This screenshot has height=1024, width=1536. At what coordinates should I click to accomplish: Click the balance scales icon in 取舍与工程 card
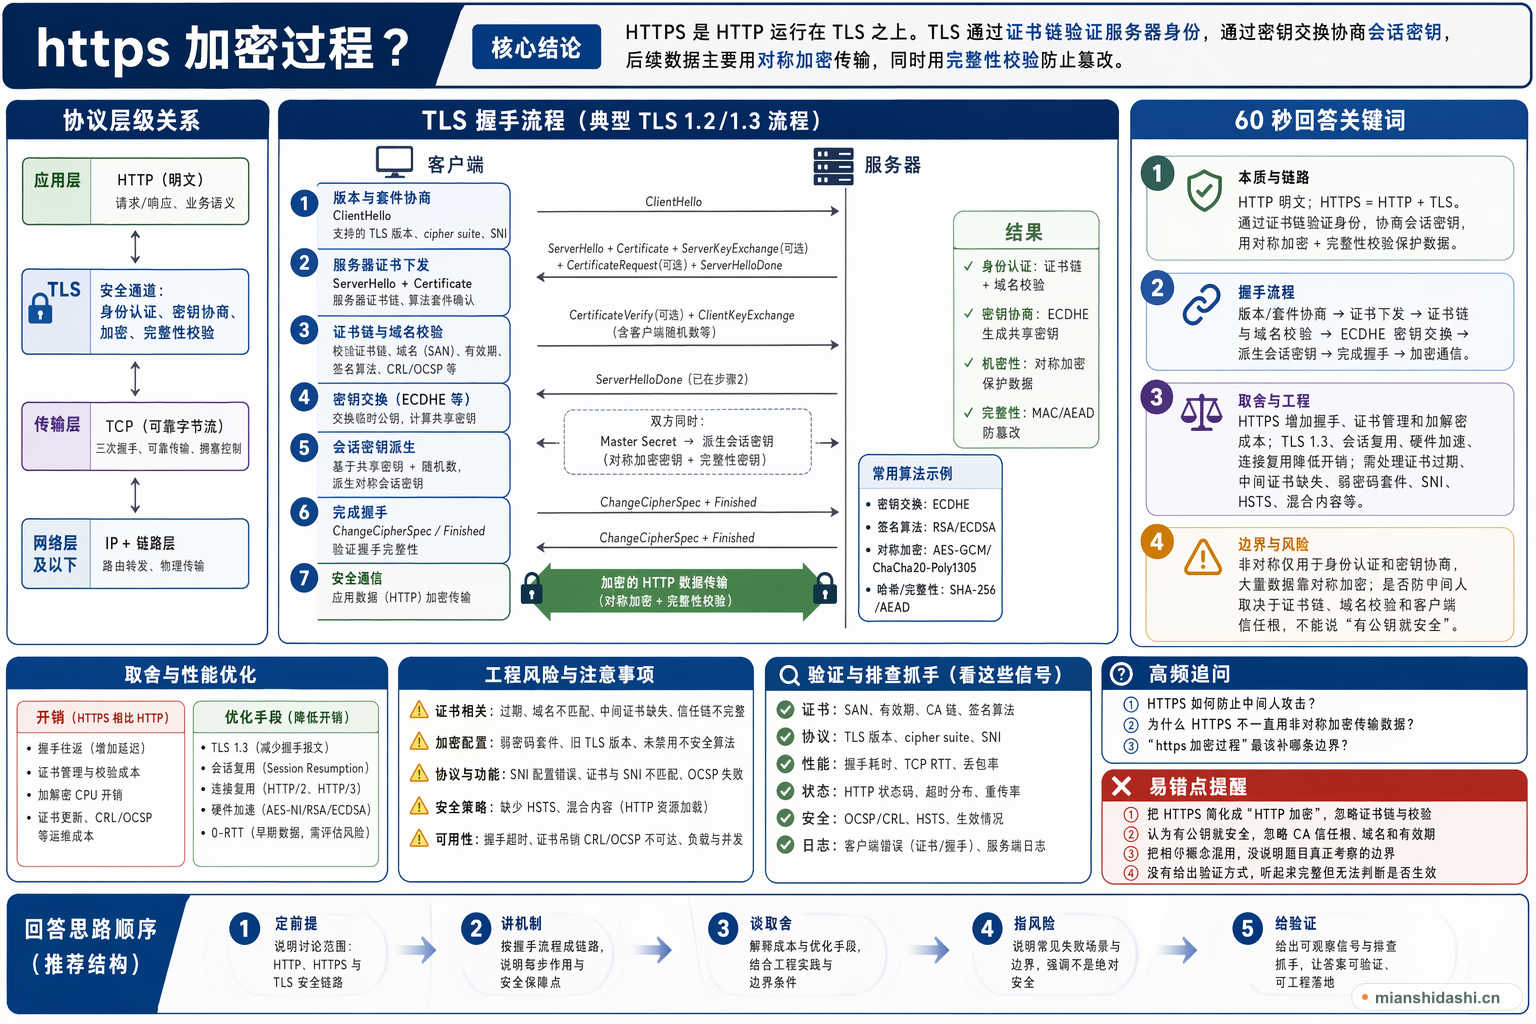pyautogui.click(x=1202, y=412)
